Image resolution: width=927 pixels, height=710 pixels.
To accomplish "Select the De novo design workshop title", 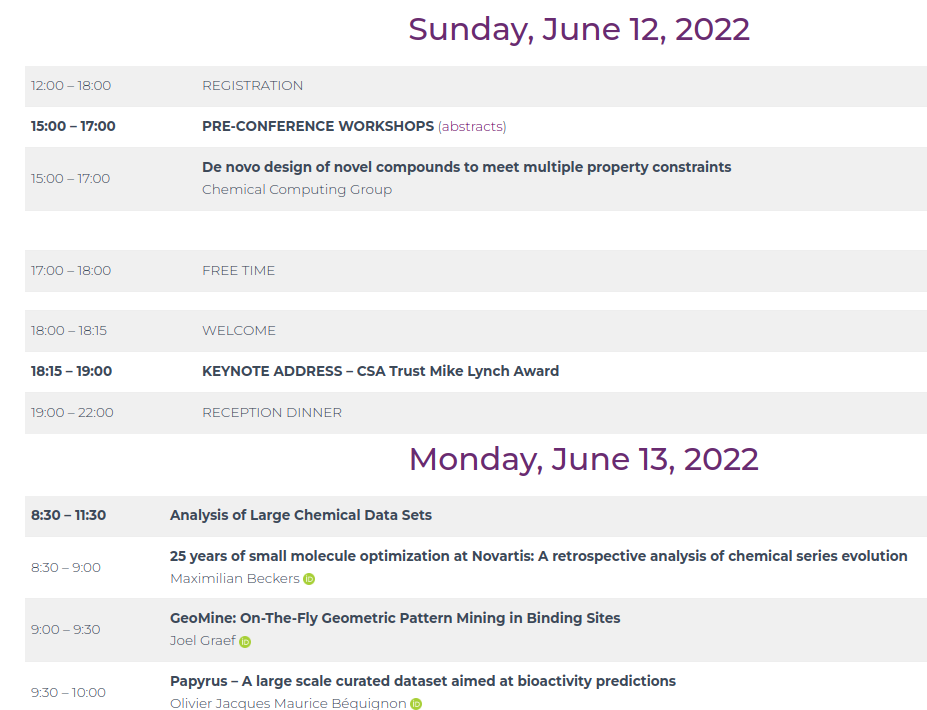I will click(x=466, y=167).
